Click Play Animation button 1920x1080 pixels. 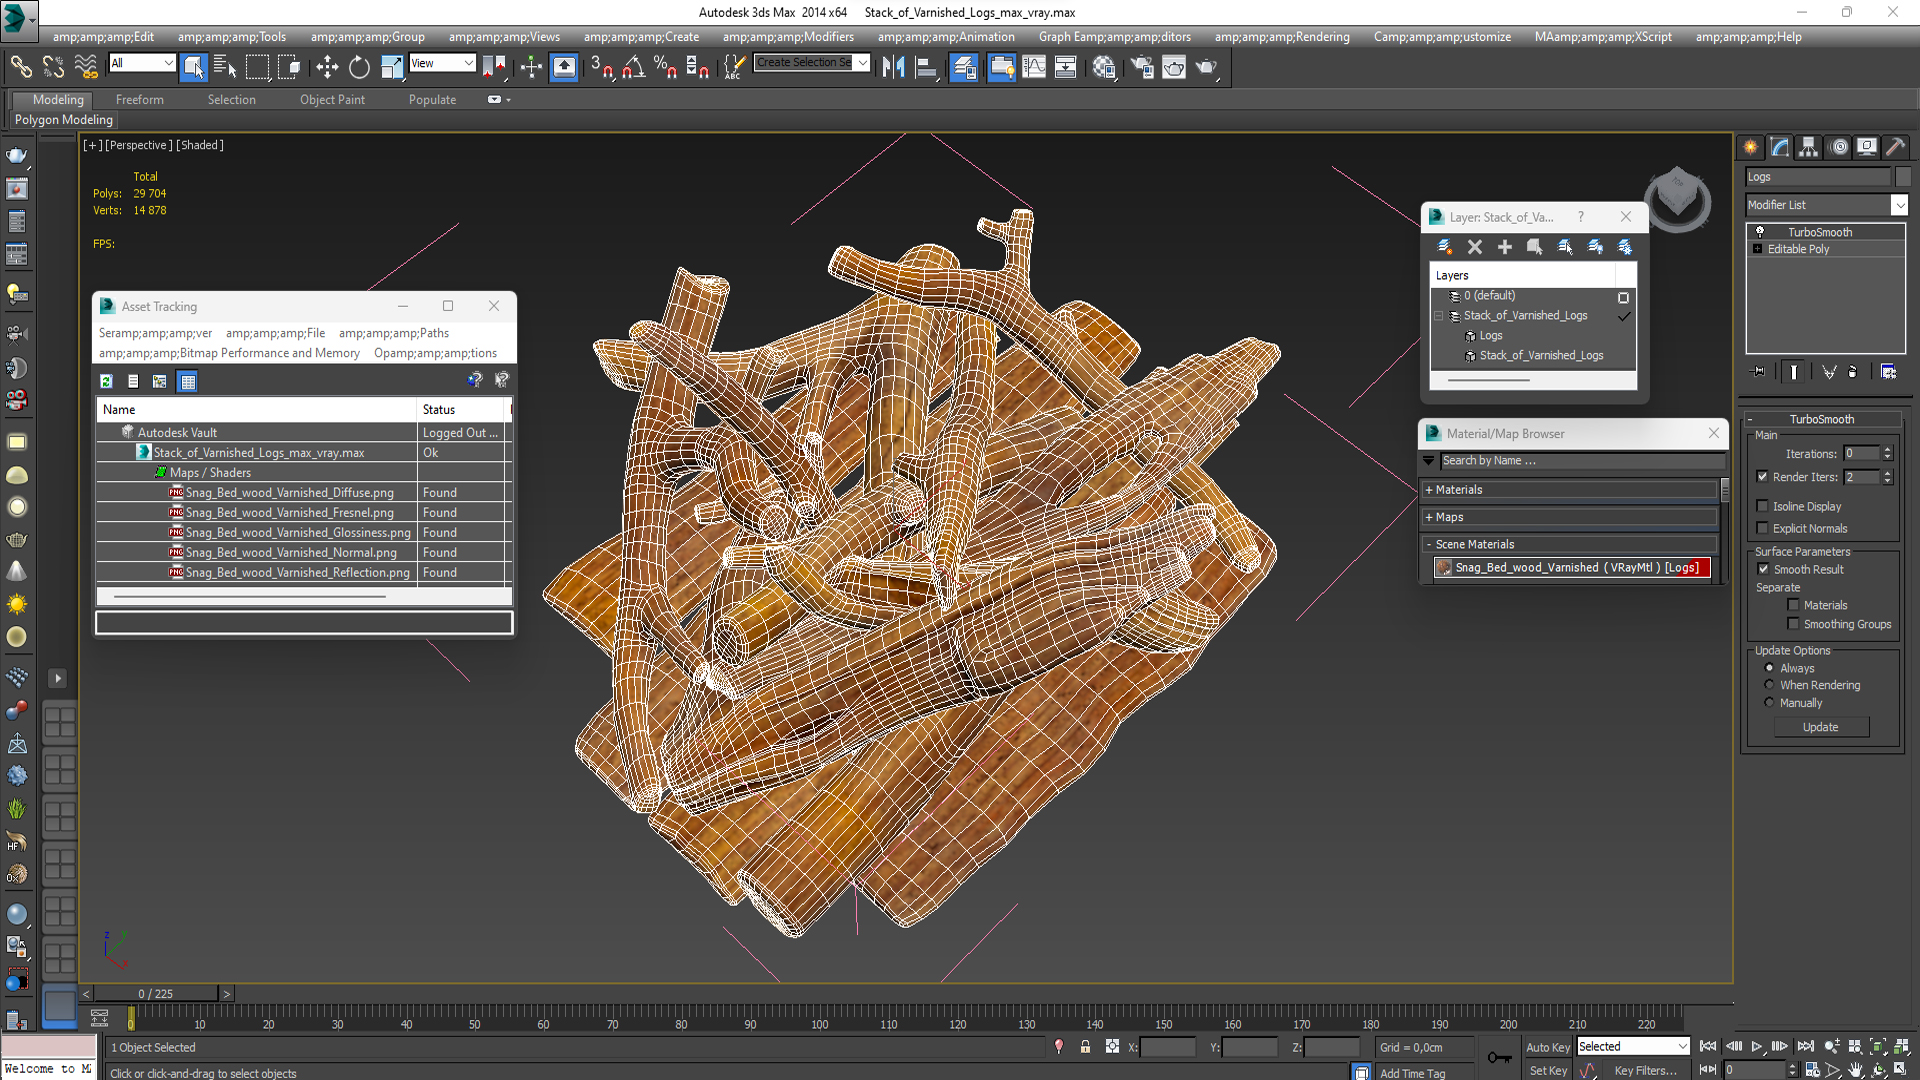pyautogui.click(x=1756, y=1046)
